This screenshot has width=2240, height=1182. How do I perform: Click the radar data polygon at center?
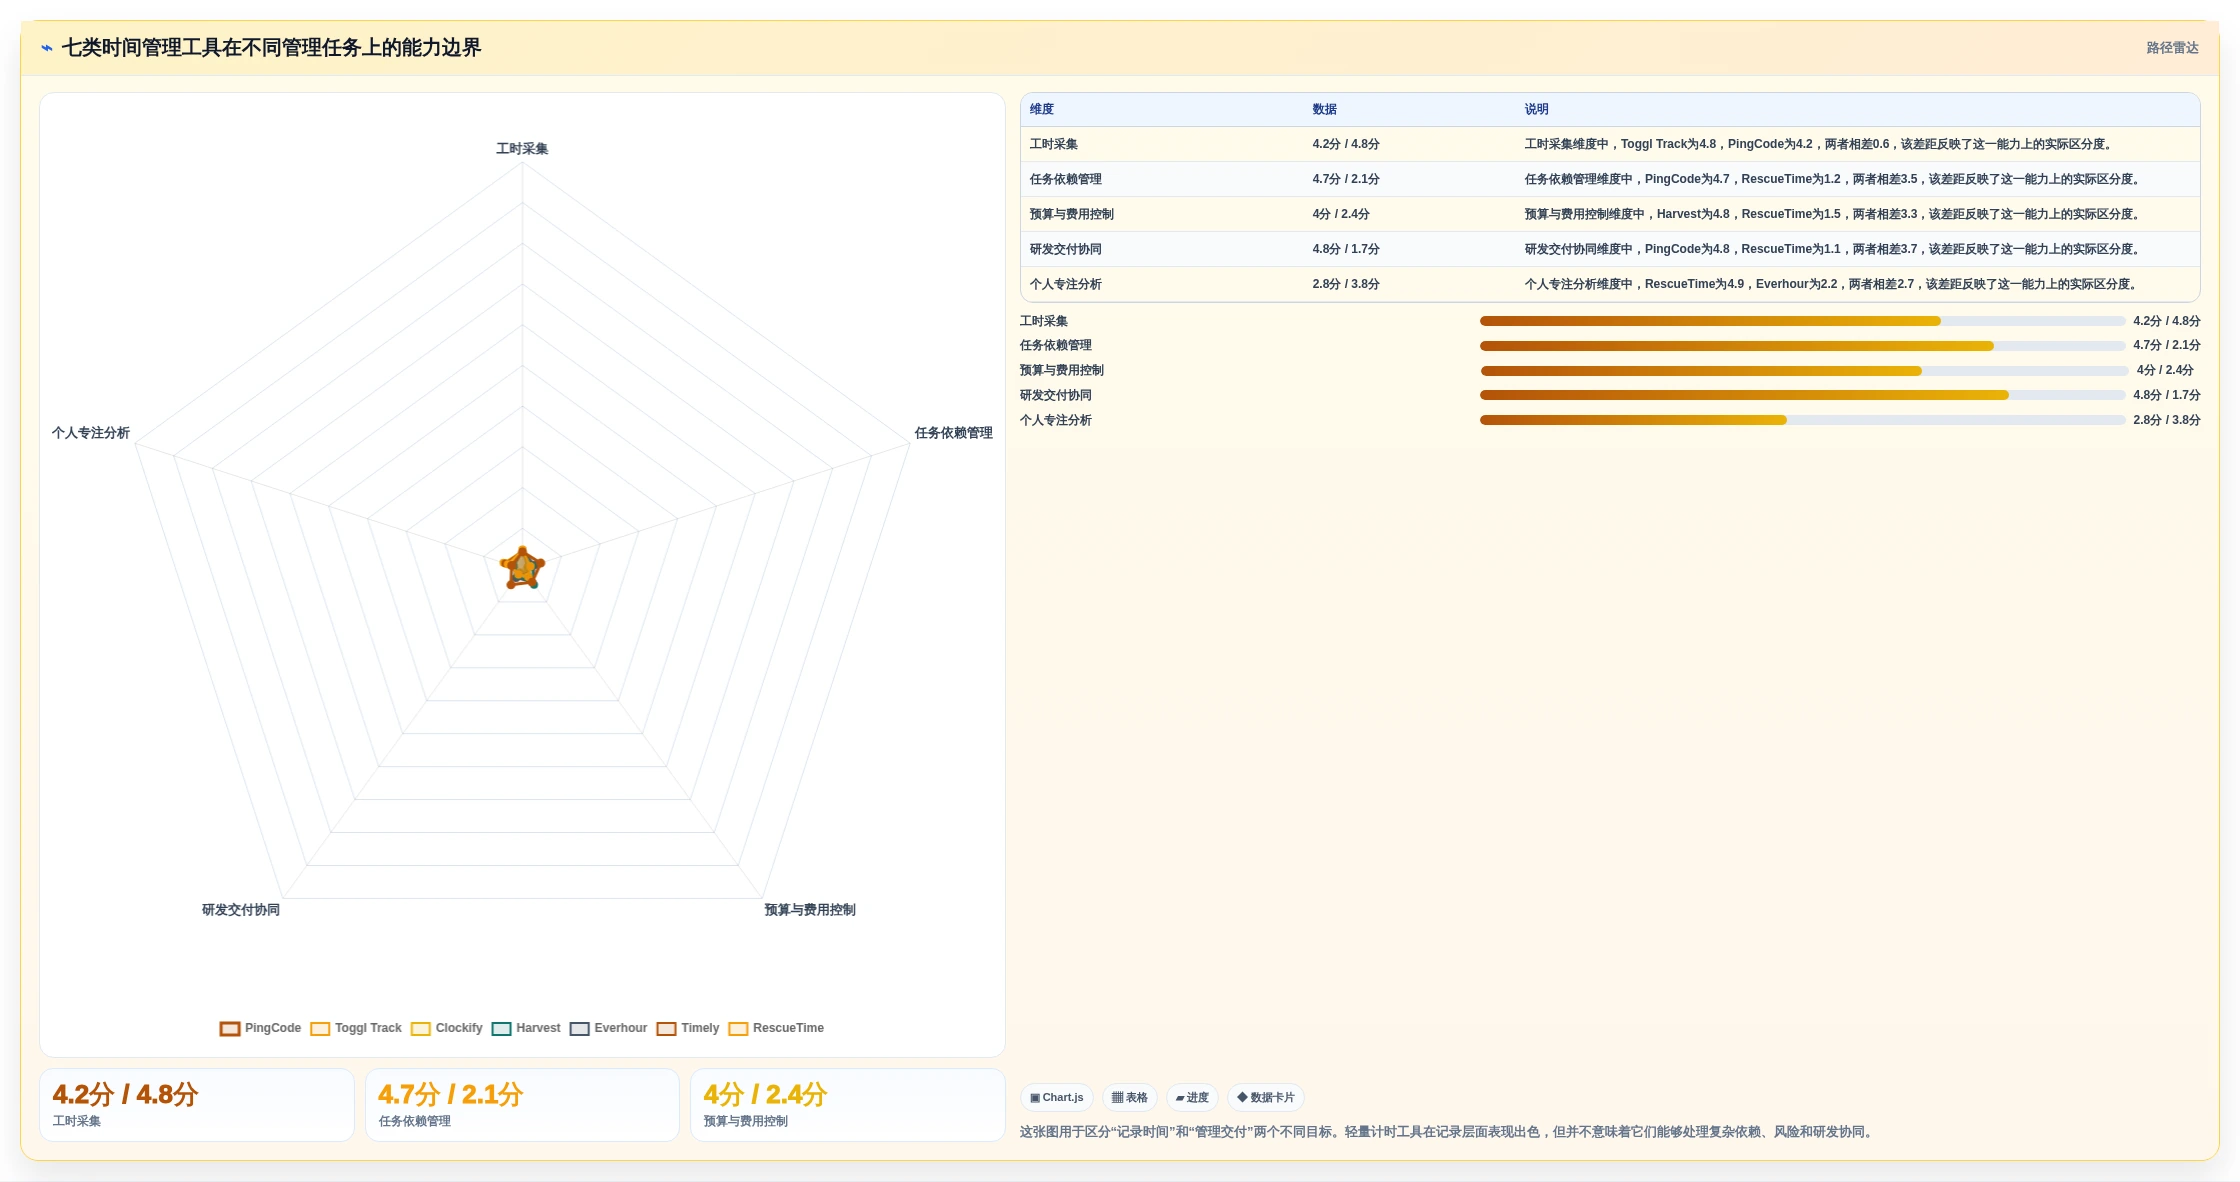coord(522,568)
